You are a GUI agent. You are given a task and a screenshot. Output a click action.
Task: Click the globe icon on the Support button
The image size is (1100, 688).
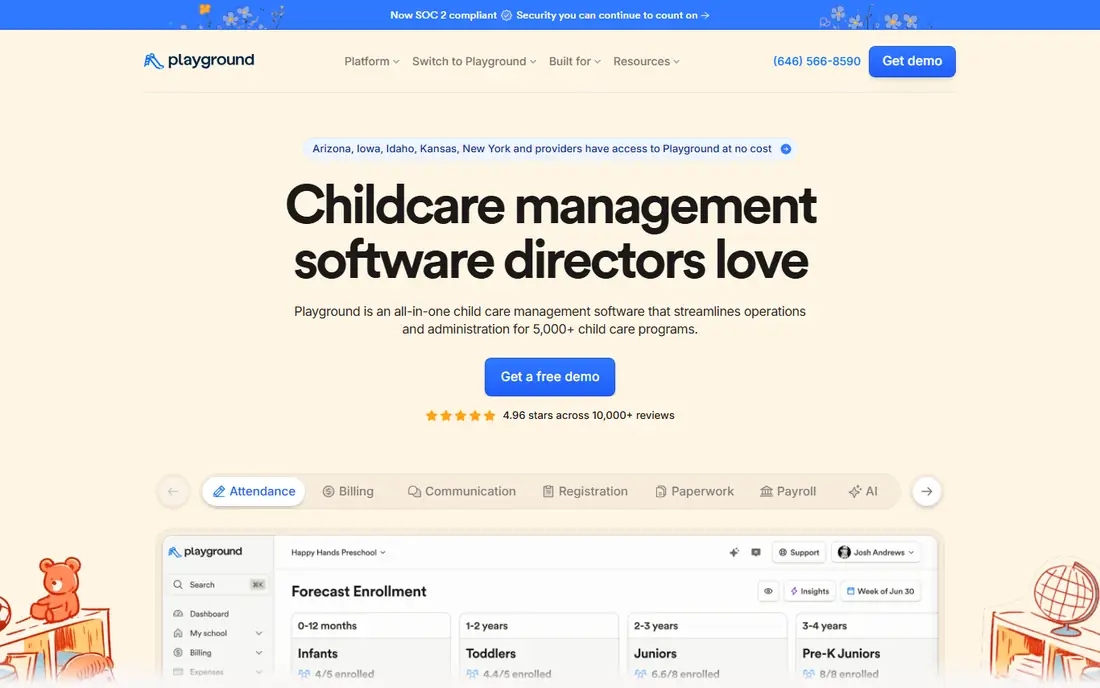pyautogui.click(x=783, y=553)
